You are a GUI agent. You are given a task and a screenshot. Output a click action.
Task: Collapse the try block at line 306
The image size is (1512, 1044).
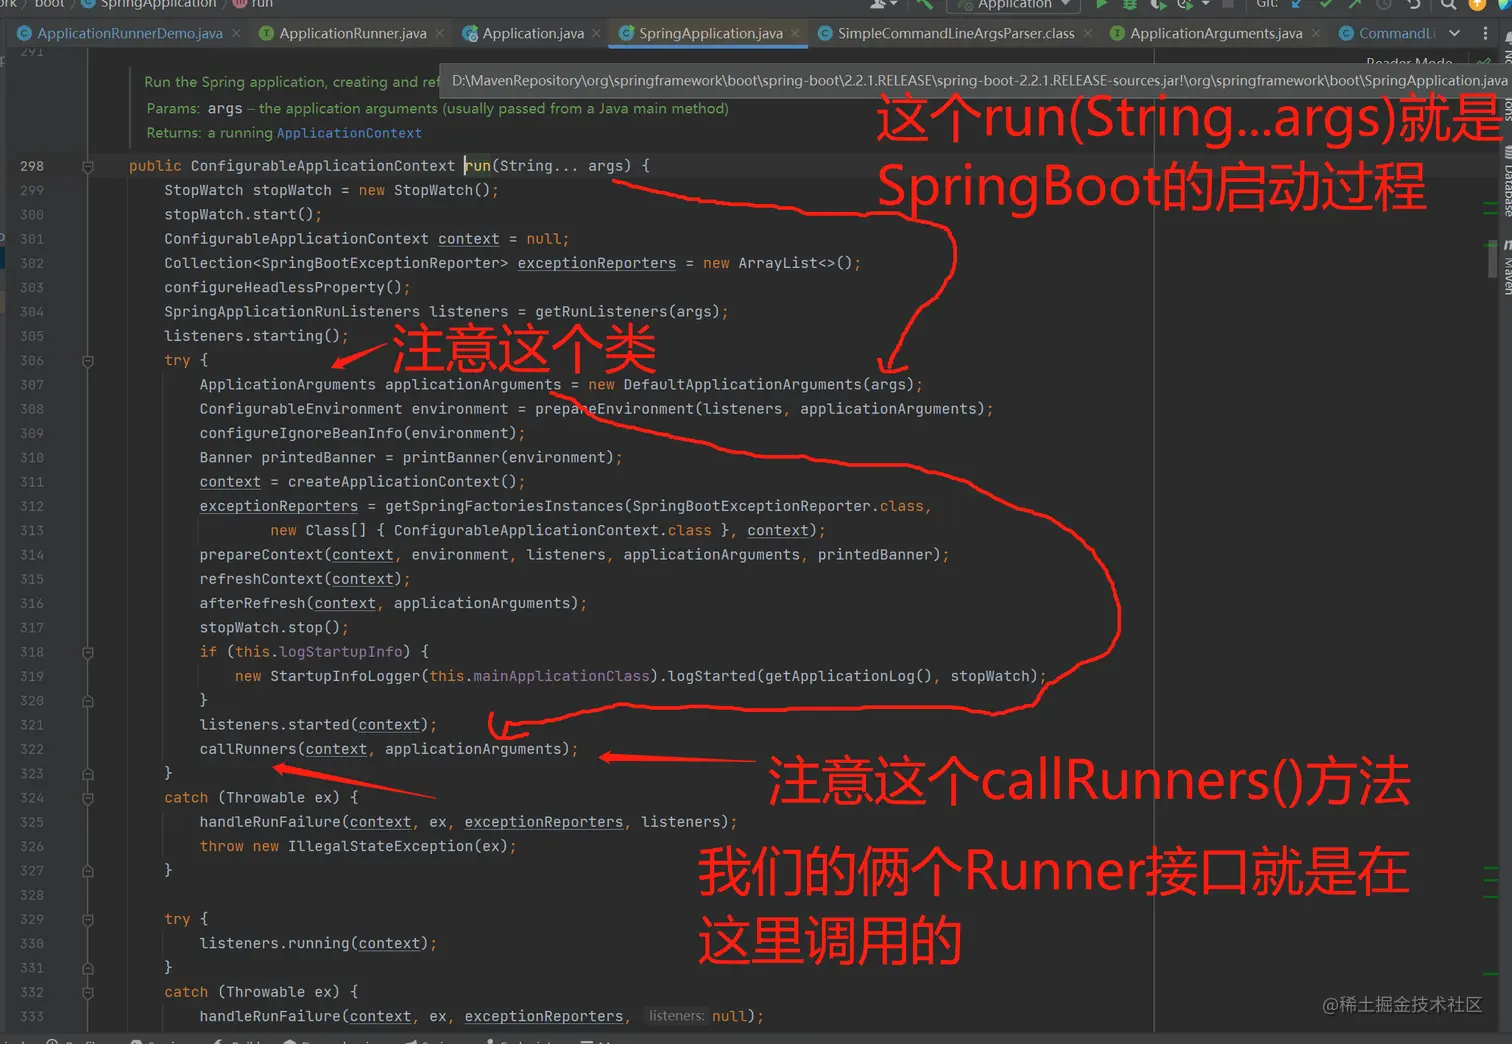click(87, 359)
